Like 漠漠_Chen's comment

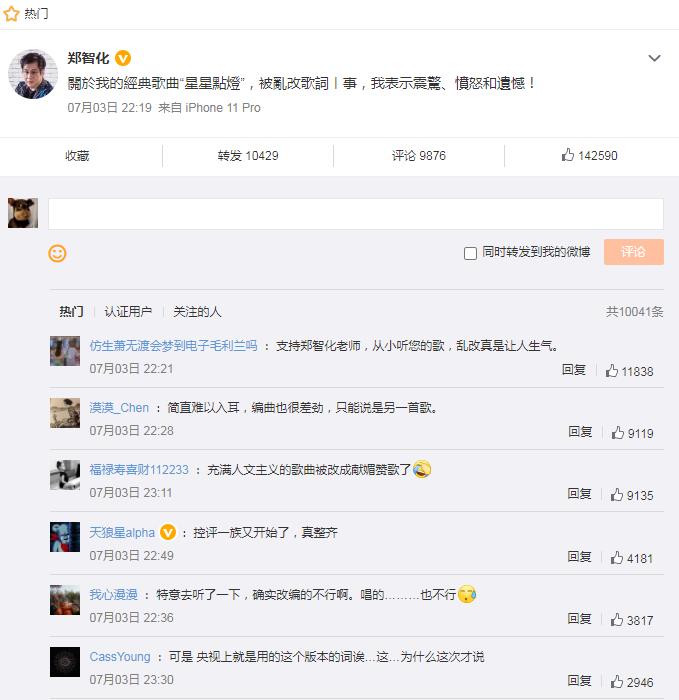point(618,433)
